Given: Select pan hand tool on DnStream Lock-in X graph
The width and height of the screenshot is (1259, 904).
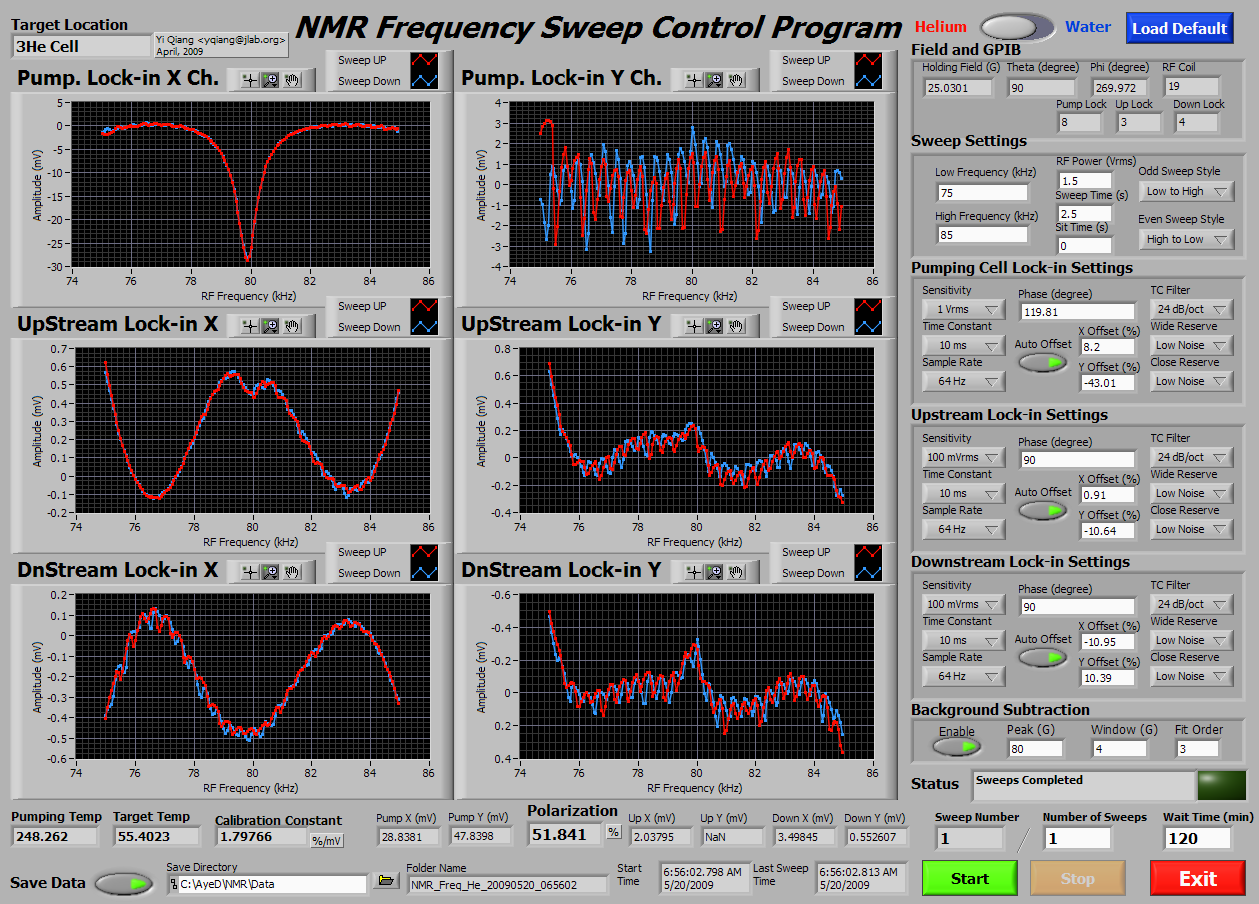Looking at the screenshot, I should click(293, 571).
